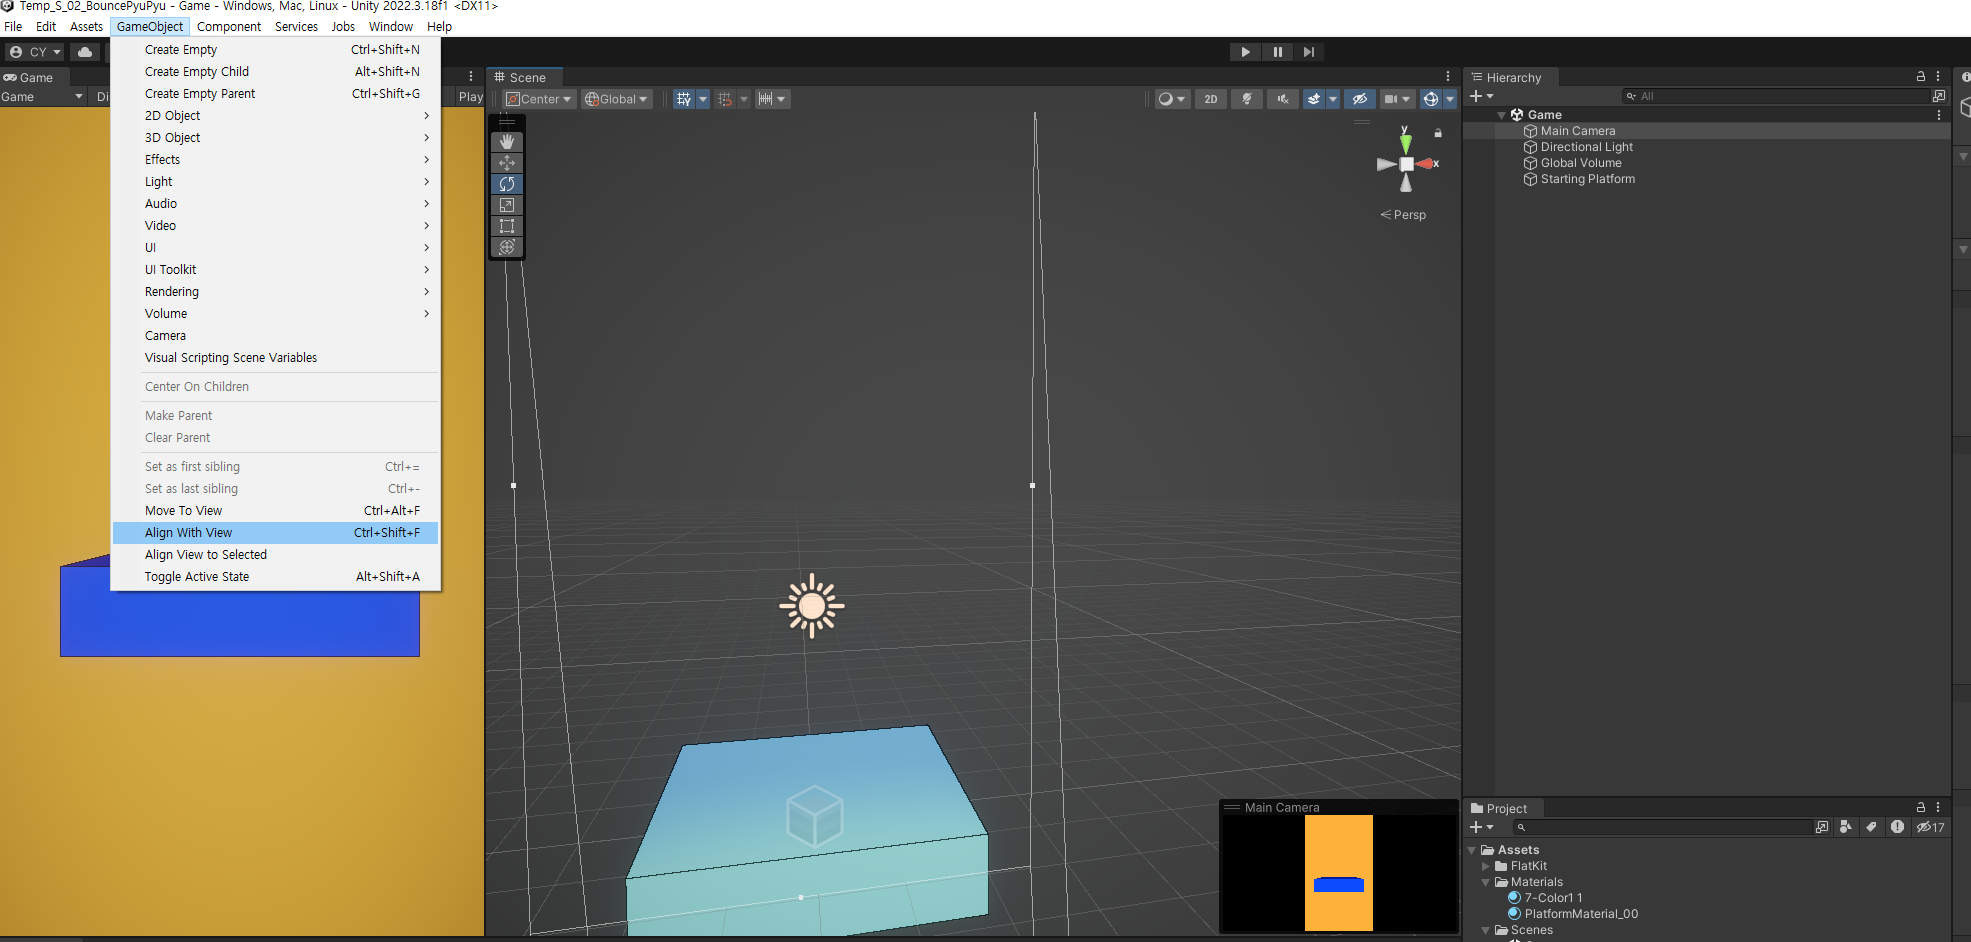Screen dimensions: 1971x942
Task: Toggle hidden objects visibility in Scene
Action: click(1359, 99)
